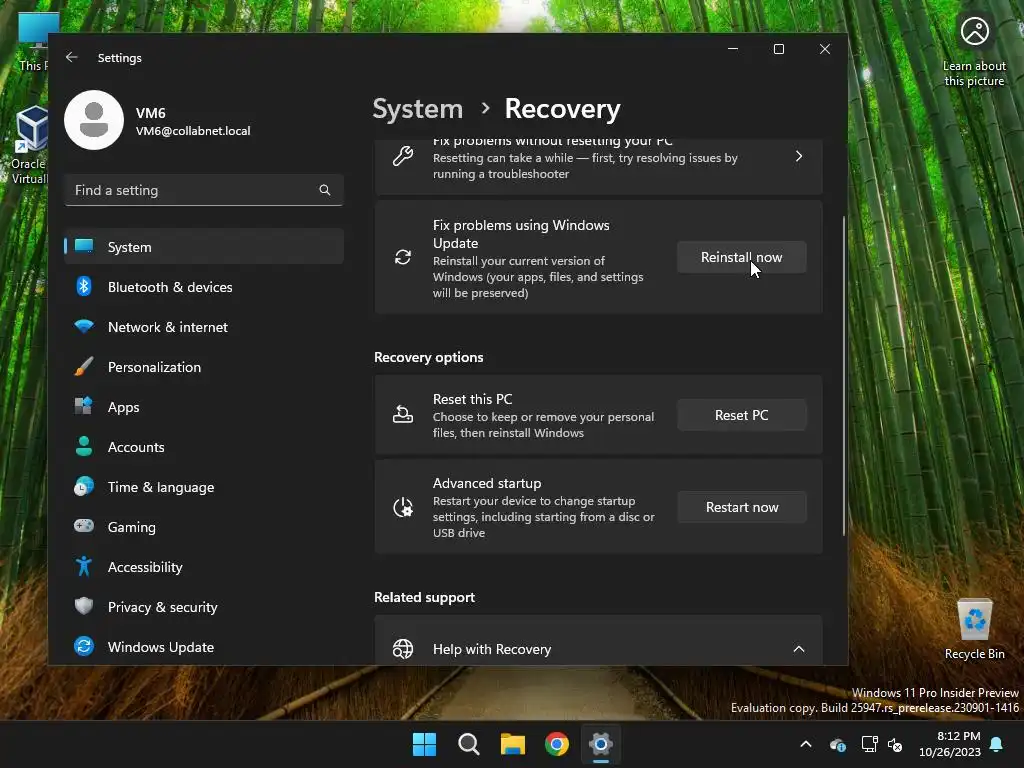The width and height of the screenshot is (1024, 768).
Task: Open System in the sidebar
Action: 204,247
